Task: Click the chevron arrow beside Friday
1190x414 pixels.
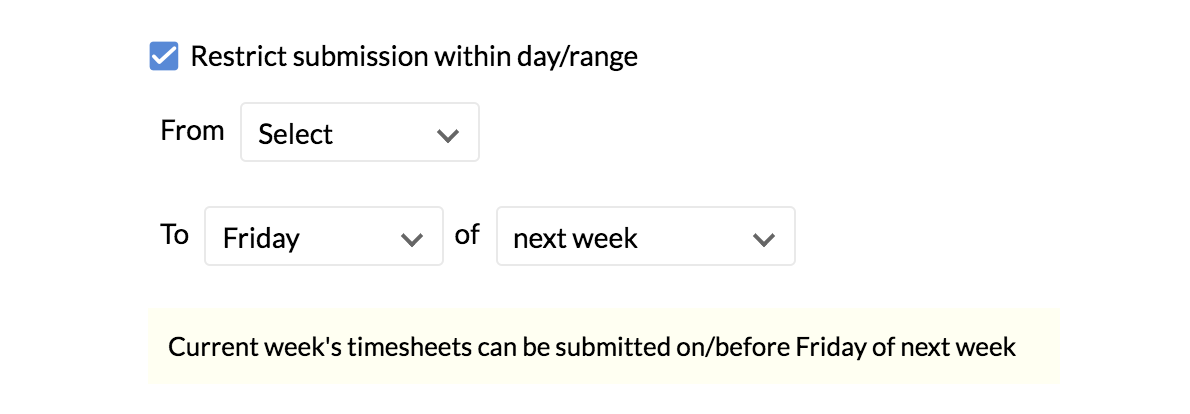Action: point(411,239)
